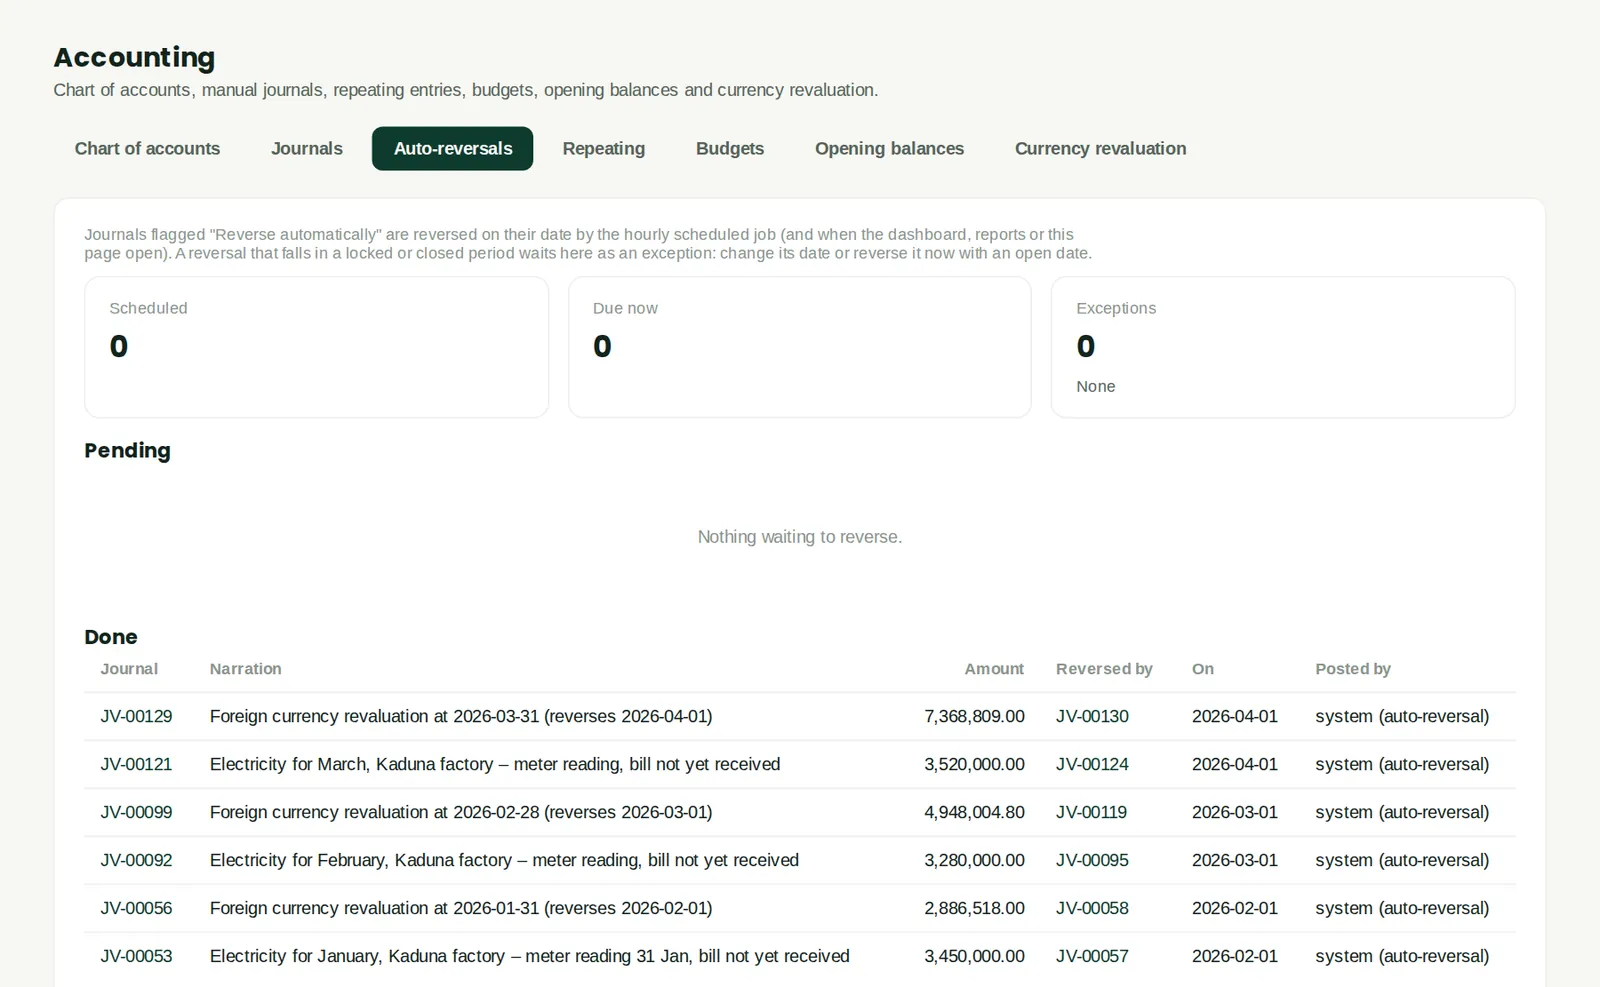The image size is (1600, 987).
Task: Open journal JV-00092 link
Action: tap(136, 861)
